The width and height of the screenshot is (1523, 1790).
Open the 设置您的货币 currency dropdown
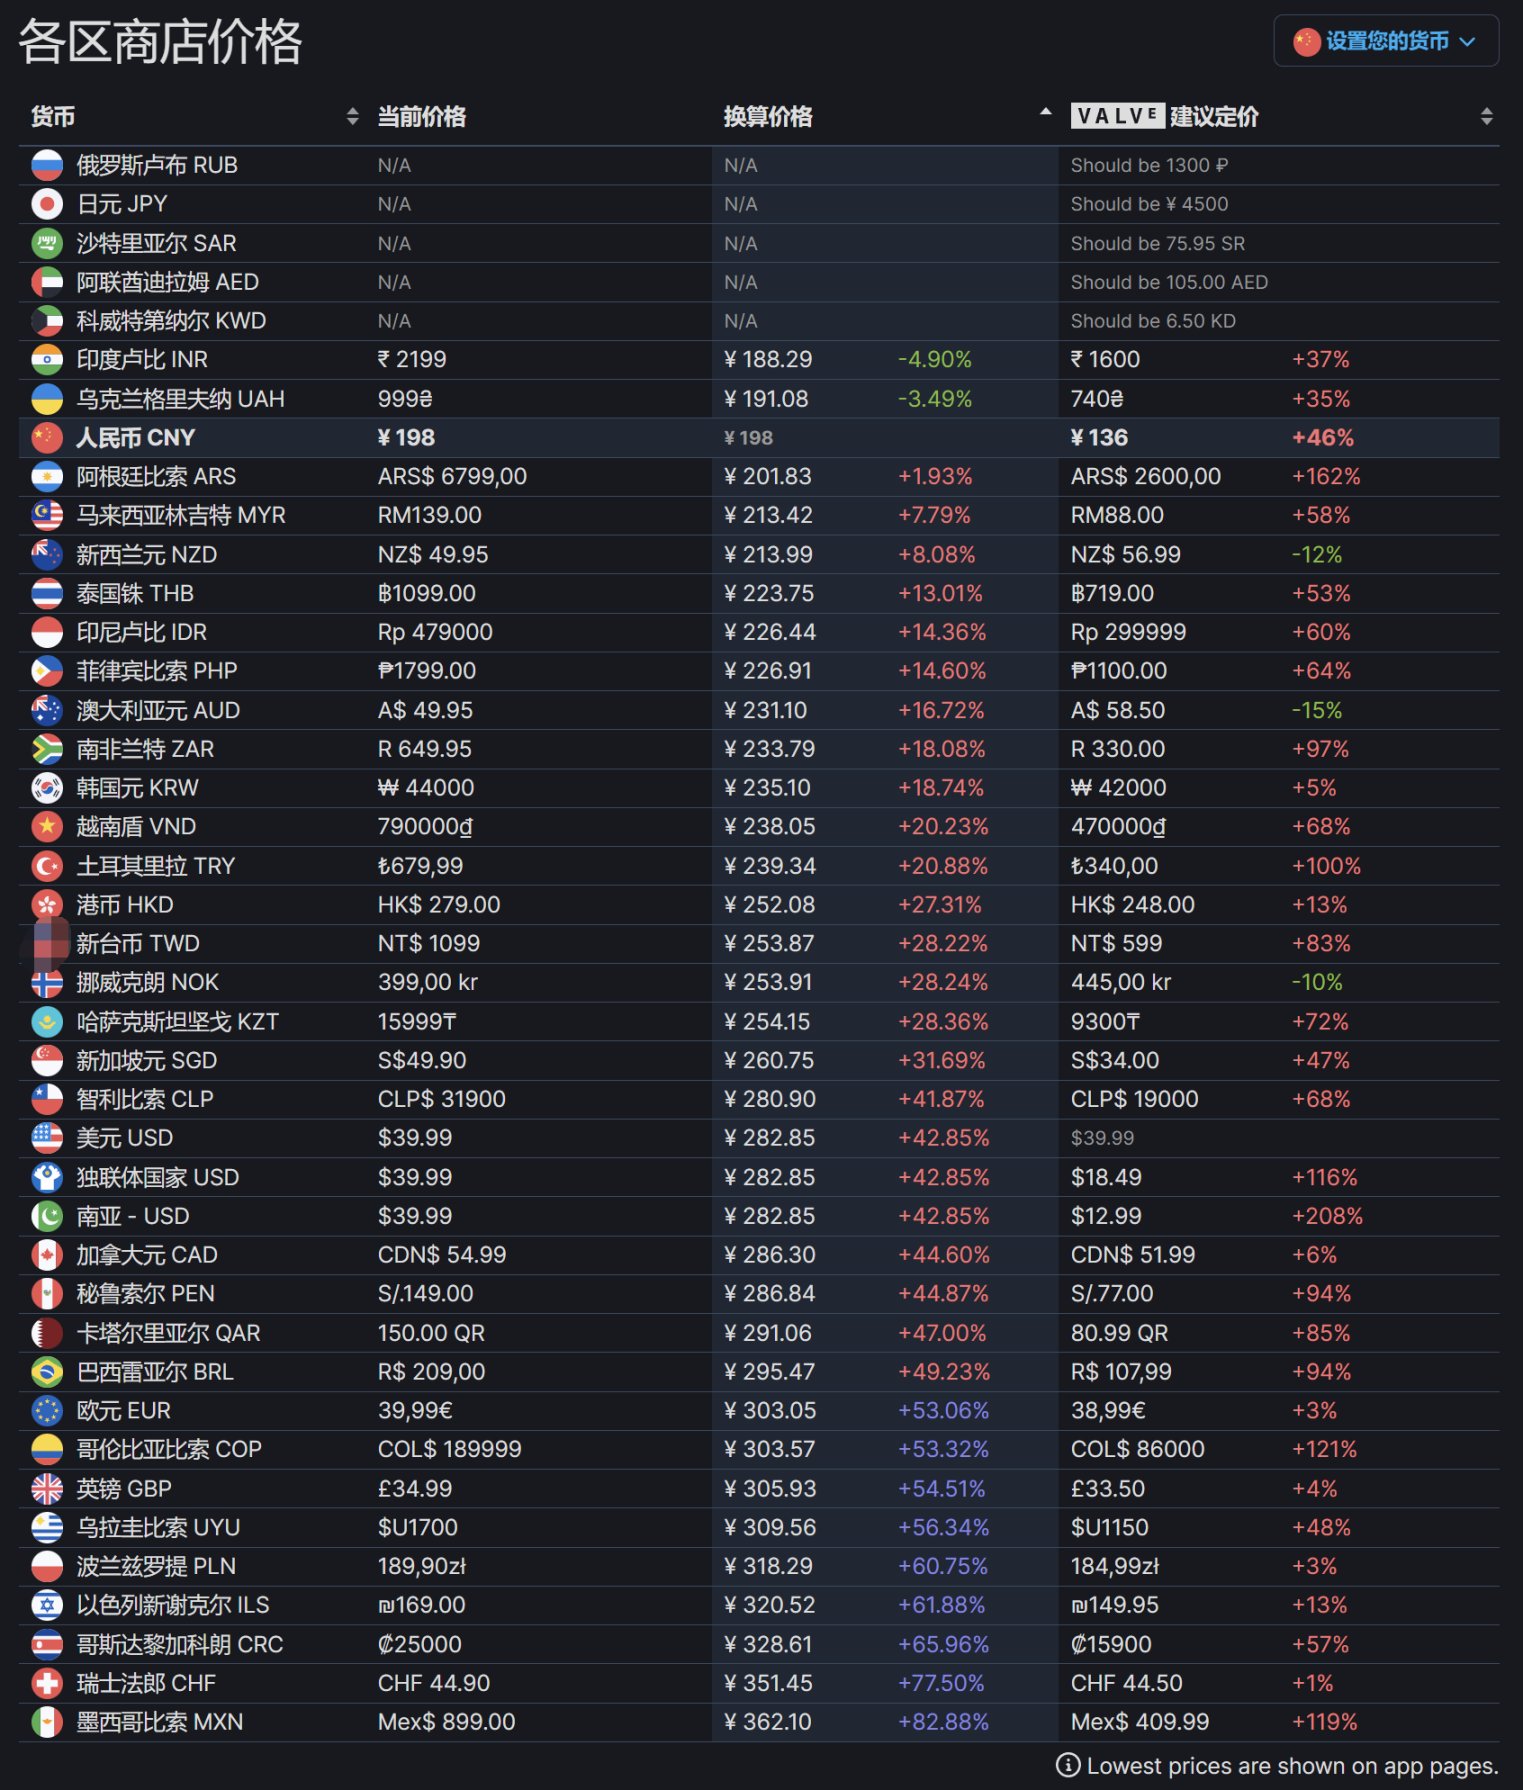click(1386, 41)
